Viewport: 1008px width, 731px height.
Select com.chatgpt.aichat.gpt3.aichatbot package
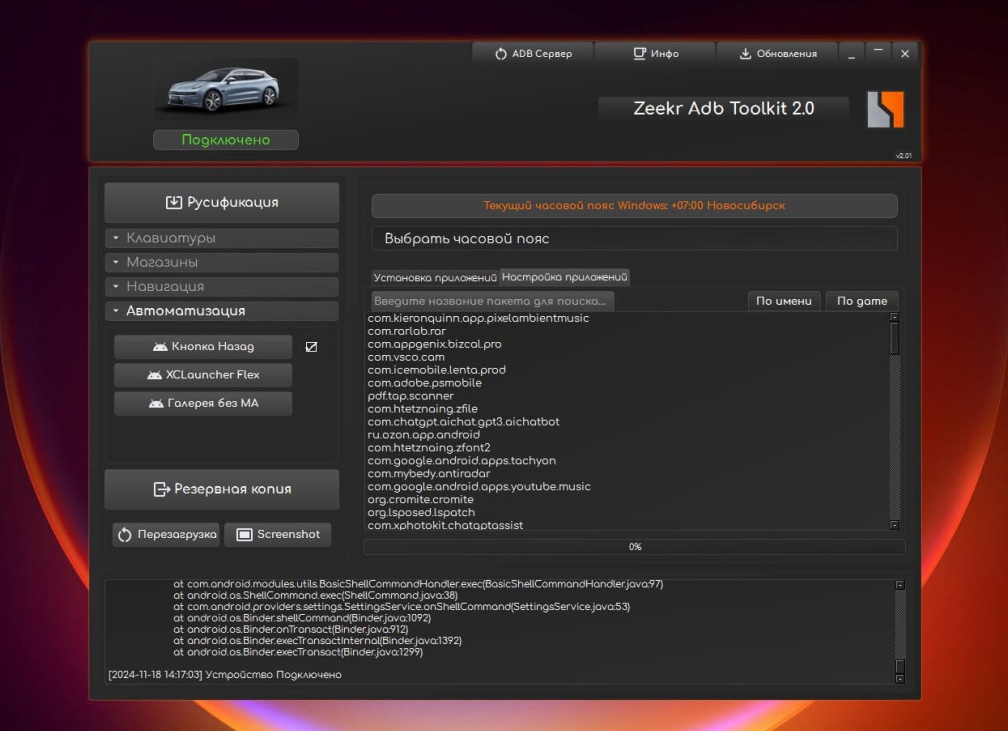click(464, 422)
